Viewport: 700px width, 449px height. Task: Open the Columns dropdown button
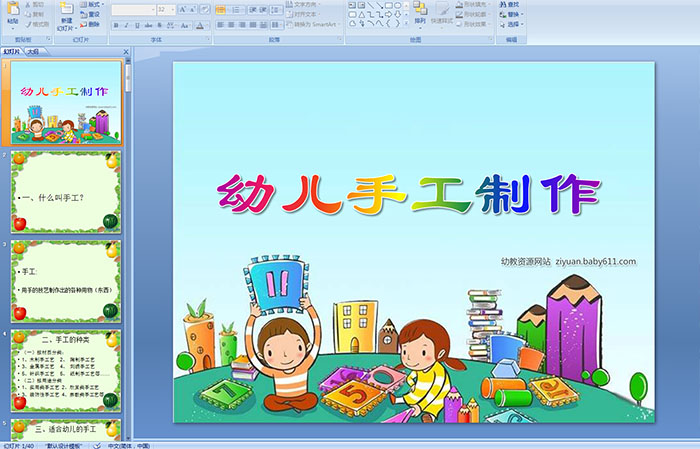pyautogui.click(x=277, y=25)
